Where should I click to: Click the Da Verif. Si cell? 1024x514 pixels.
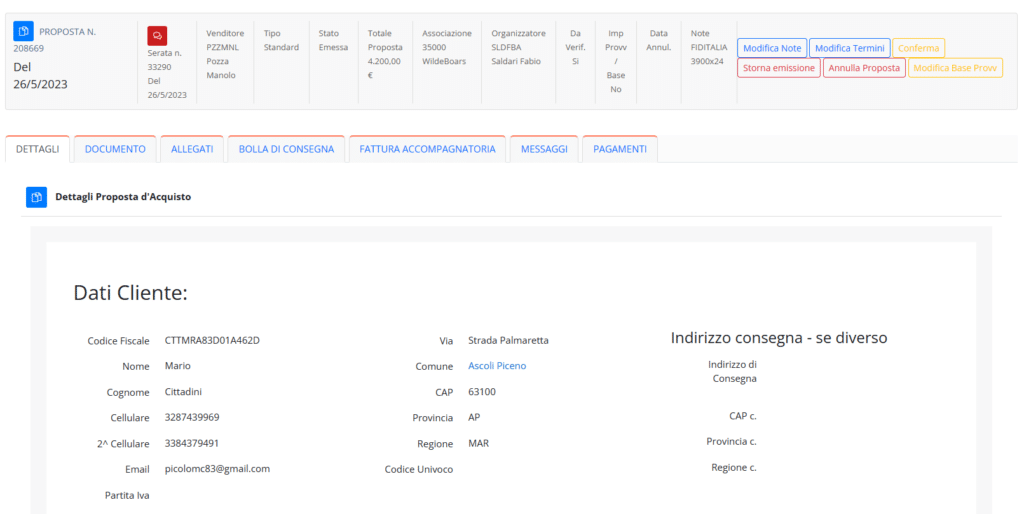575,47
